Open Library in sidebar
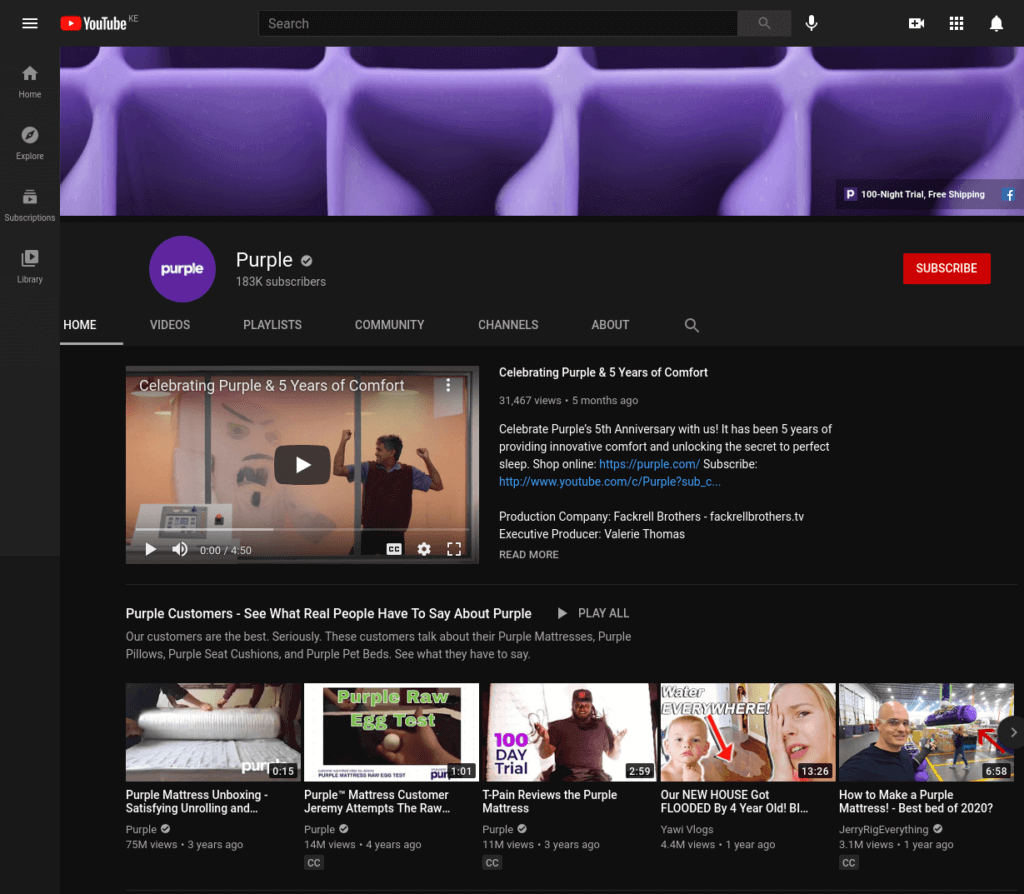1024x894 pixels. click(29, 266)
